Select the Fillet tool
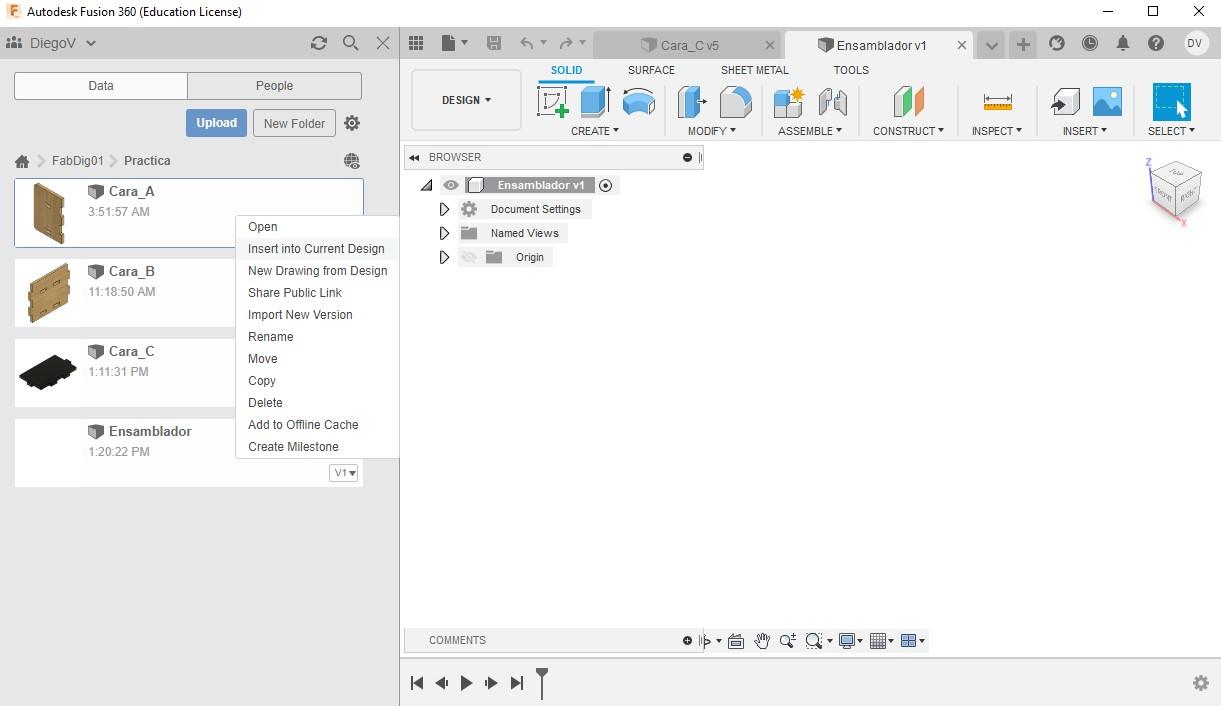Viewport: 1221px width, 706px height. (x=736, y=102)
